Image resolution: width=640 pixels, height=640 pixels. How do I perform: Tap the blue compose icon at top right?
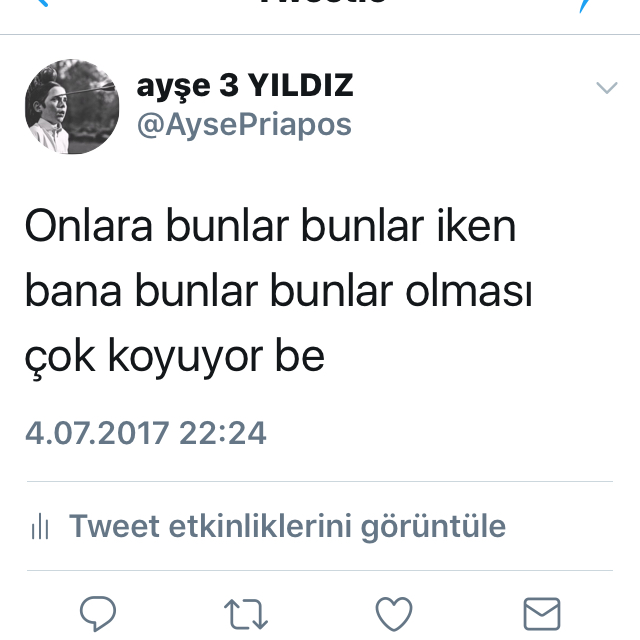coord(584,6)
